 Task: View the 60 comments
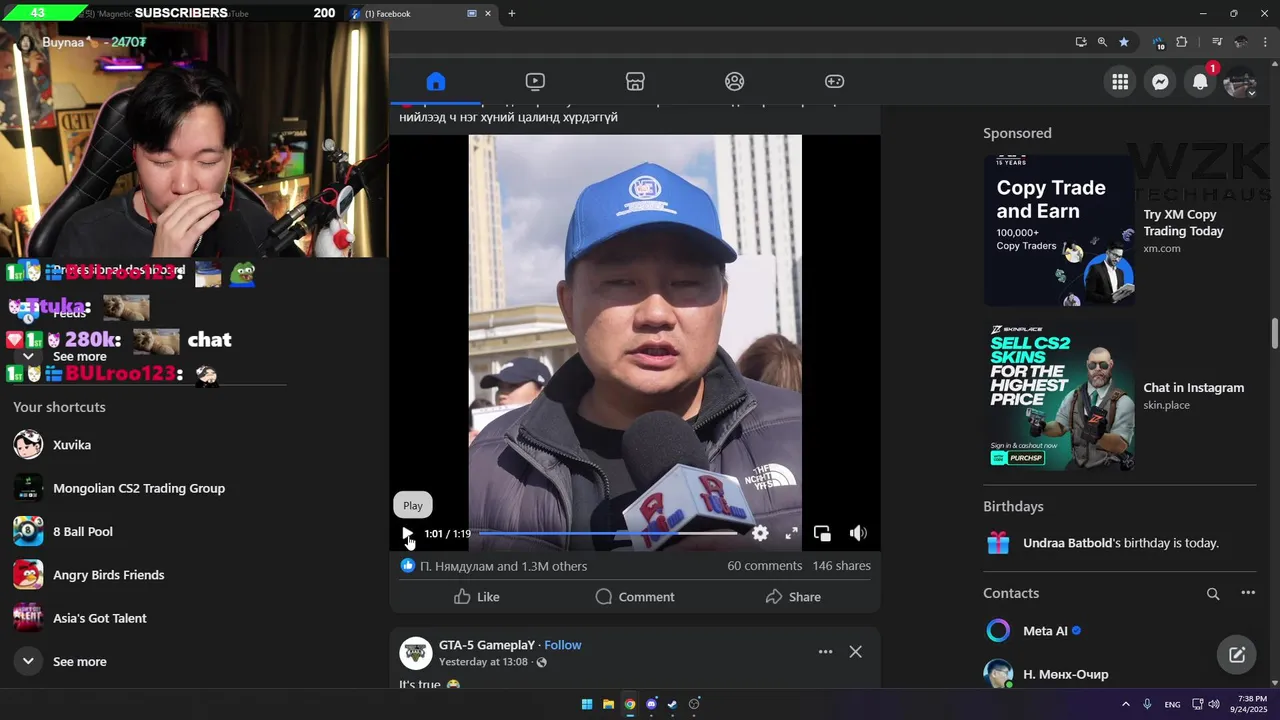764,566
